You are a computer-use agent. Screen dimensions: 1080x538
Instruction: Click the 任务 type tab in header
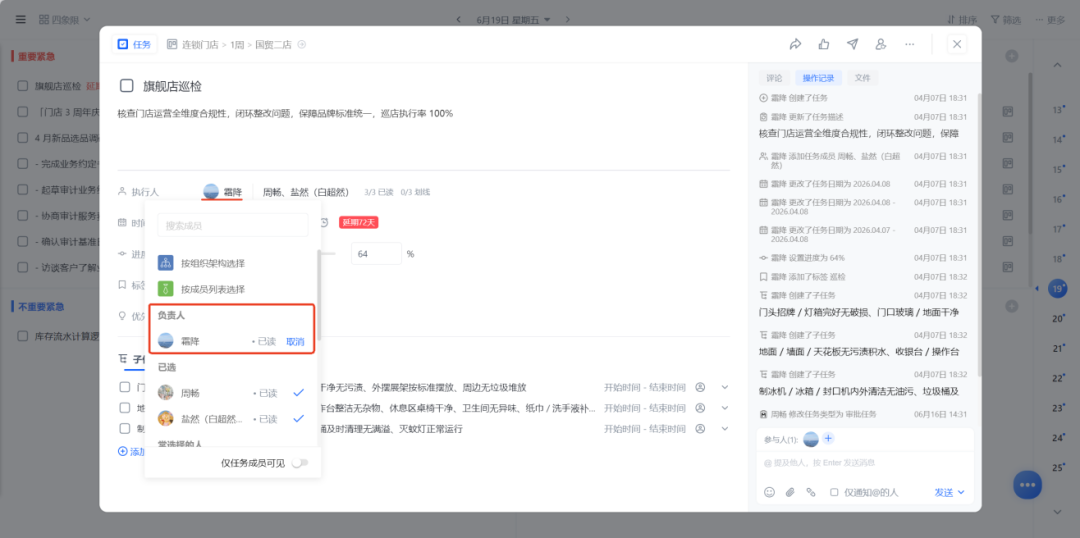coord(134,44)
